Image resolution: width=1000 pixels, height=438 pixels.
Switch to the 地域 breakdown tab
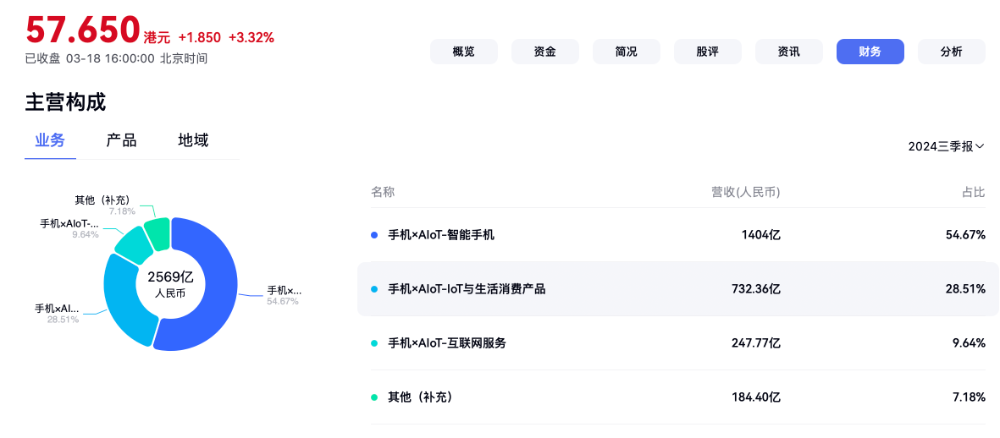point(193,140)
